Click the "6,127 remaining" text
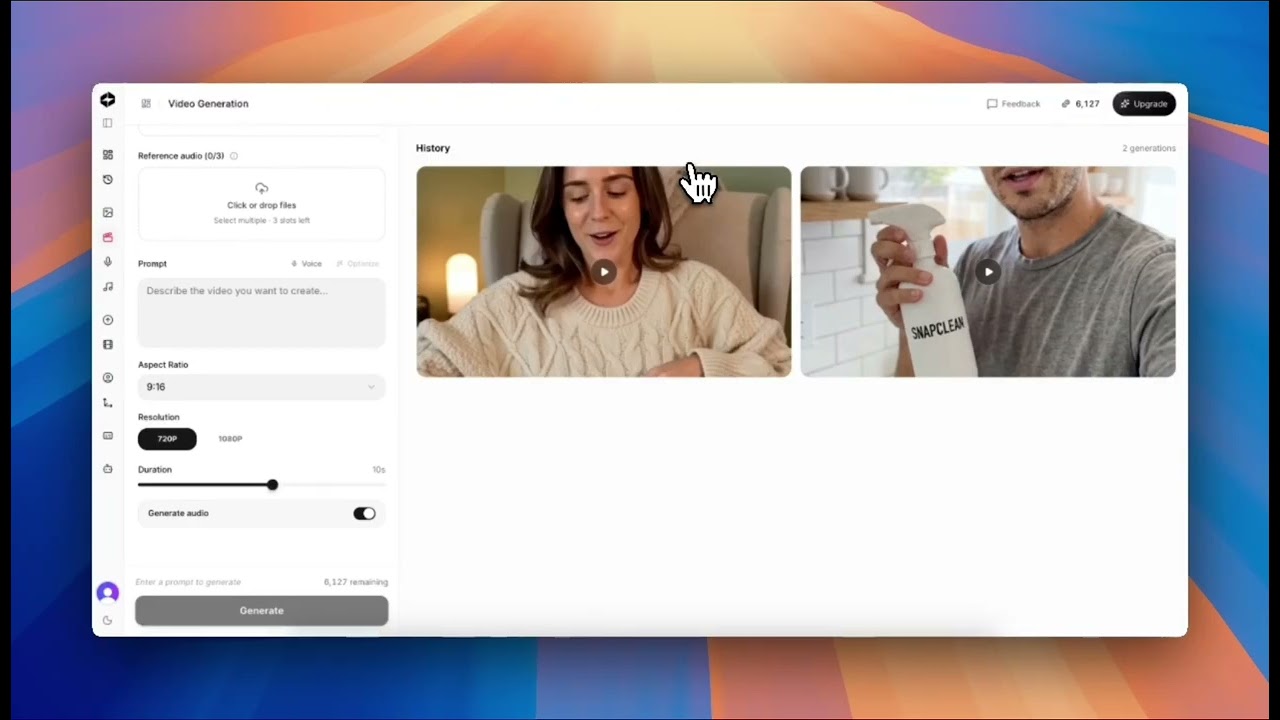Screen dimensions: 1280x720 pos(356,582)
